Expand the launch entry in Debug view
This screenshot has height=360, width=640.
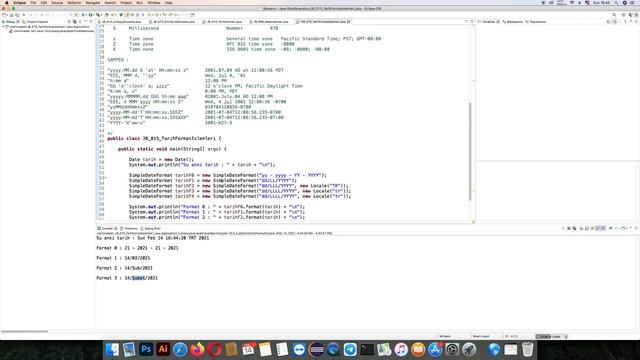point(4,27)
